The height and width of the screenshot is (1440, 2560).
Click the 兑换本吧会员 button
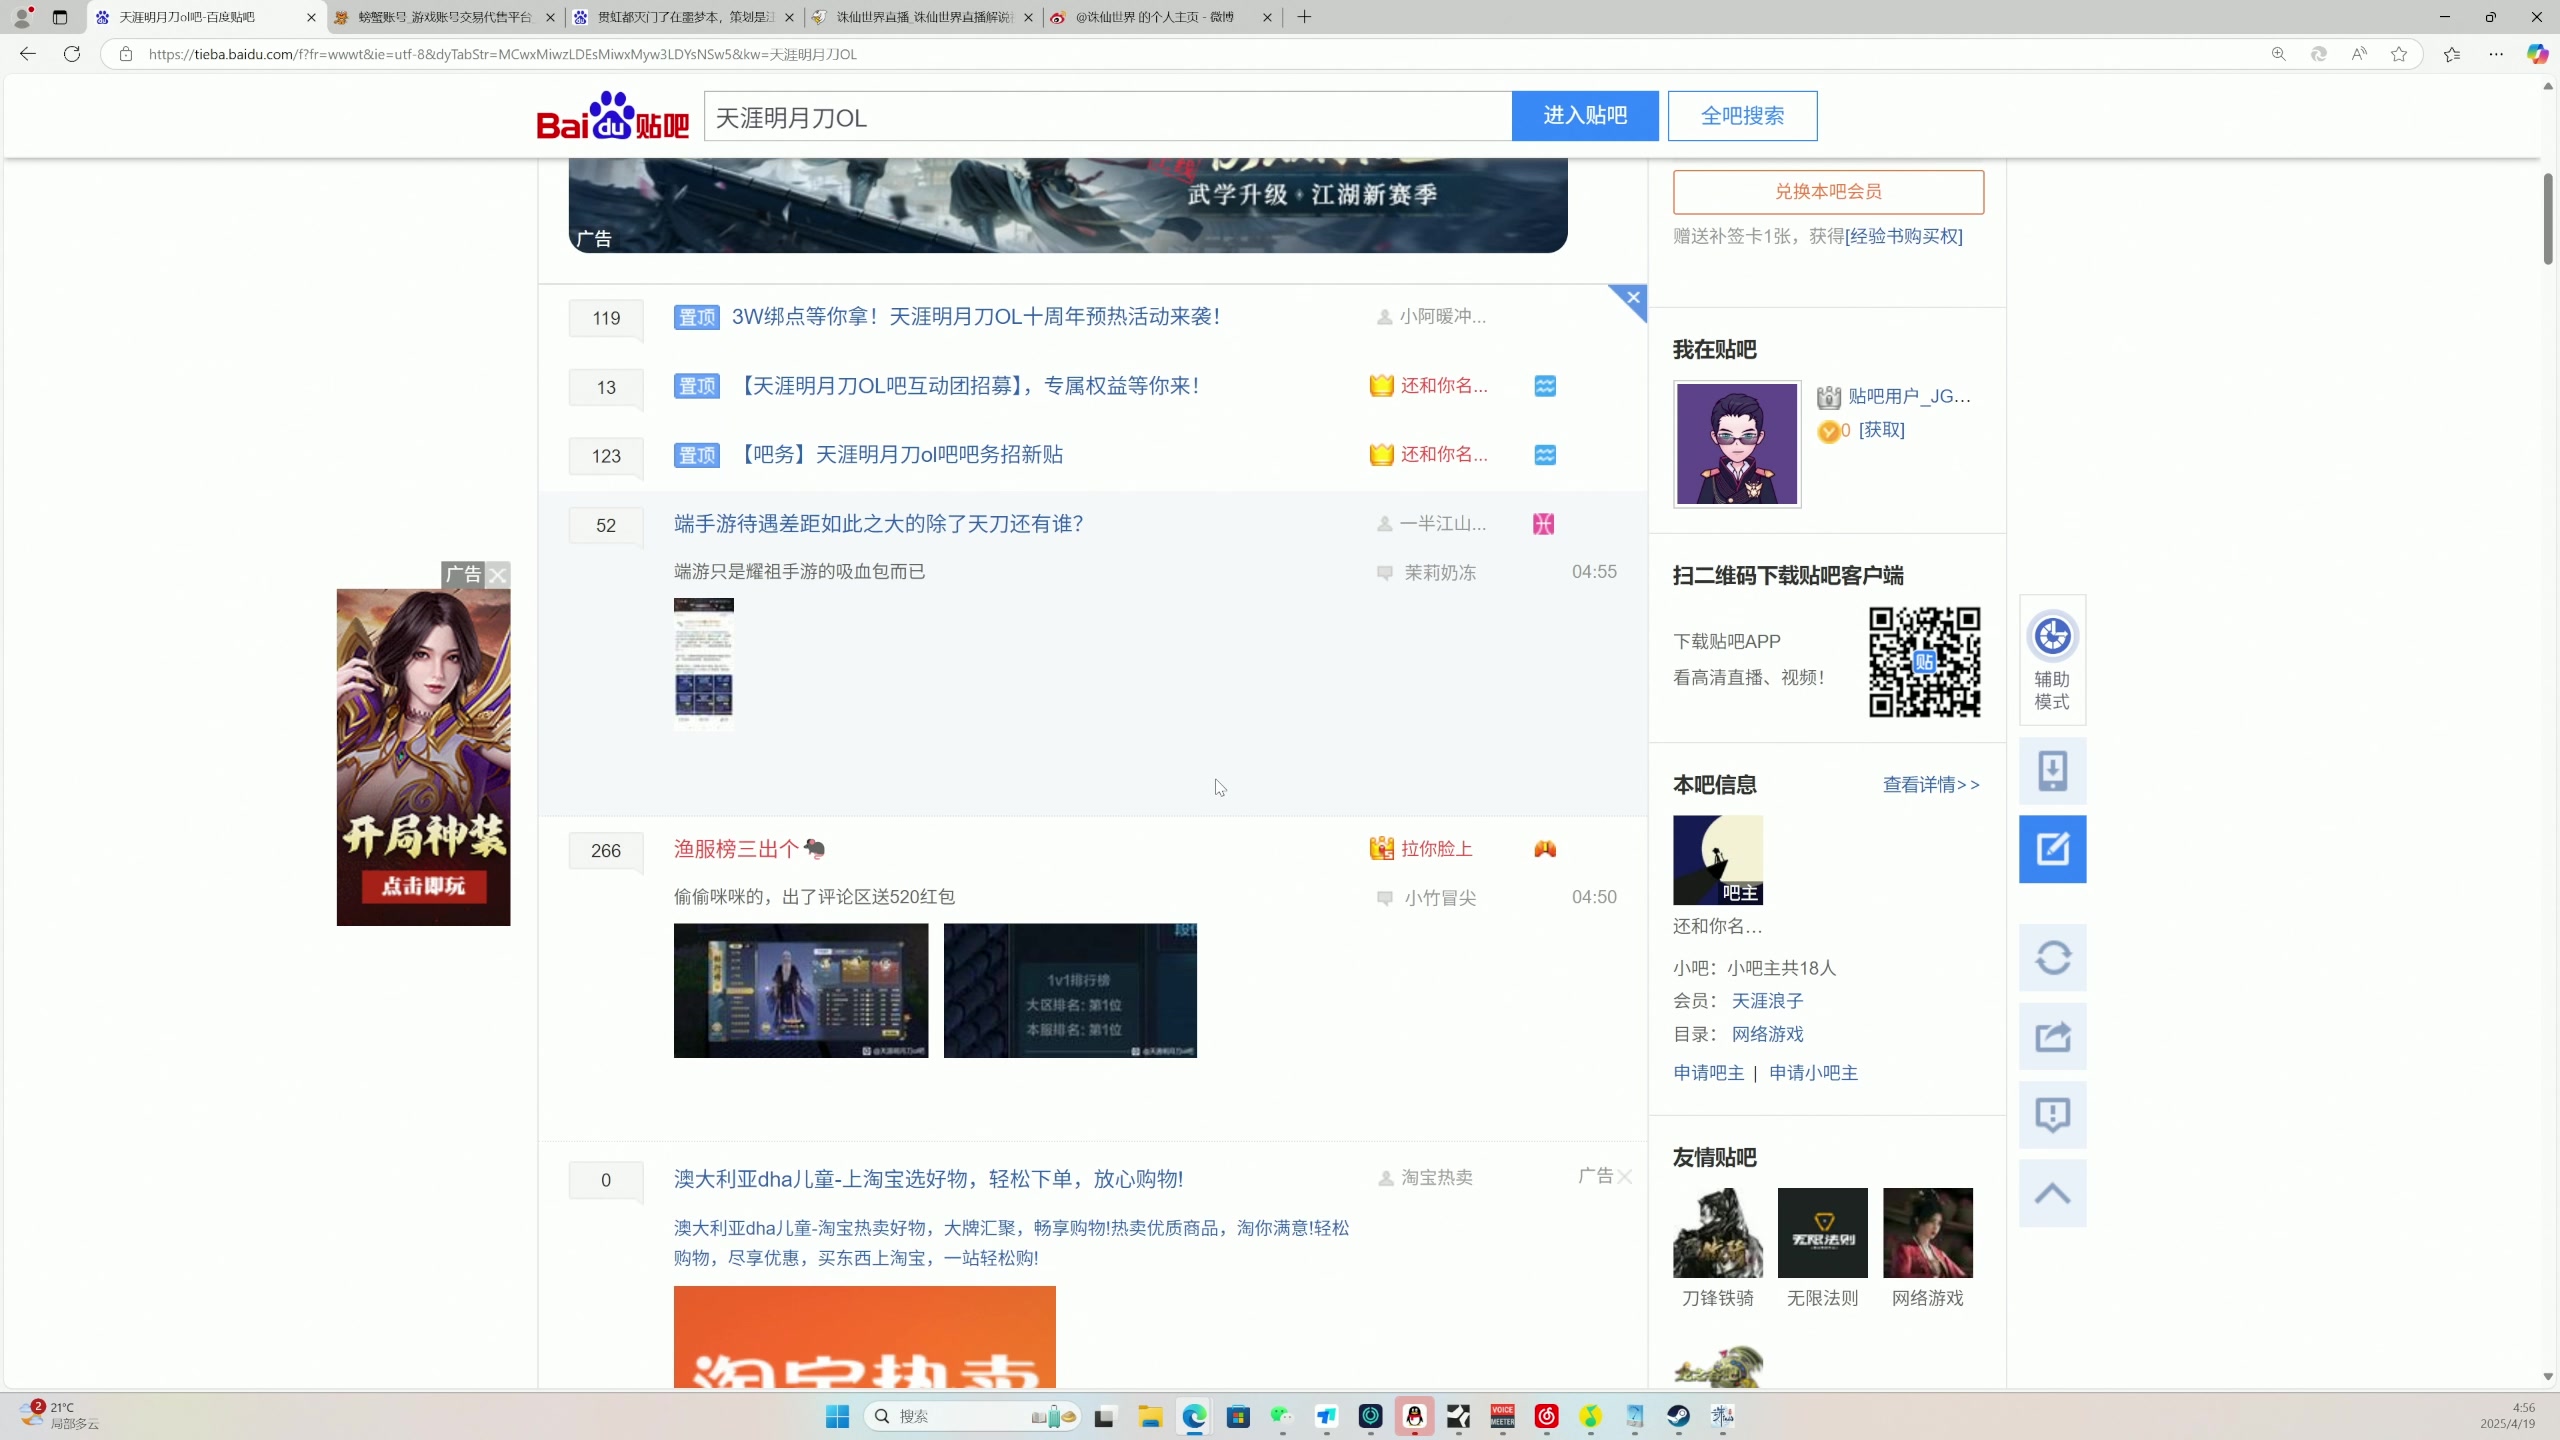coord(1828,191)
